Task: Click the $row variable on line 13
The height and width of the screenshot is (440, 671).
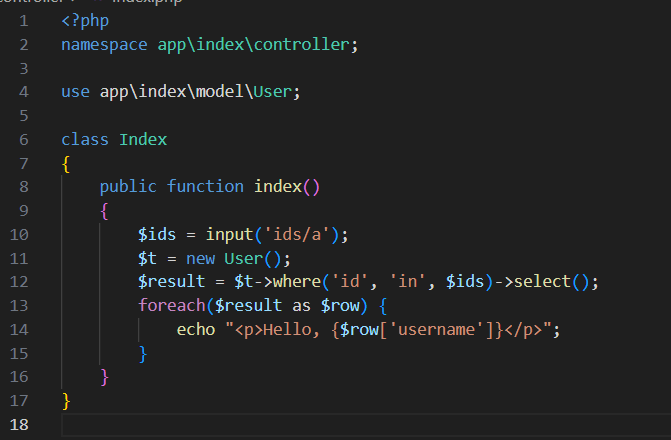Action: [340, 306]
